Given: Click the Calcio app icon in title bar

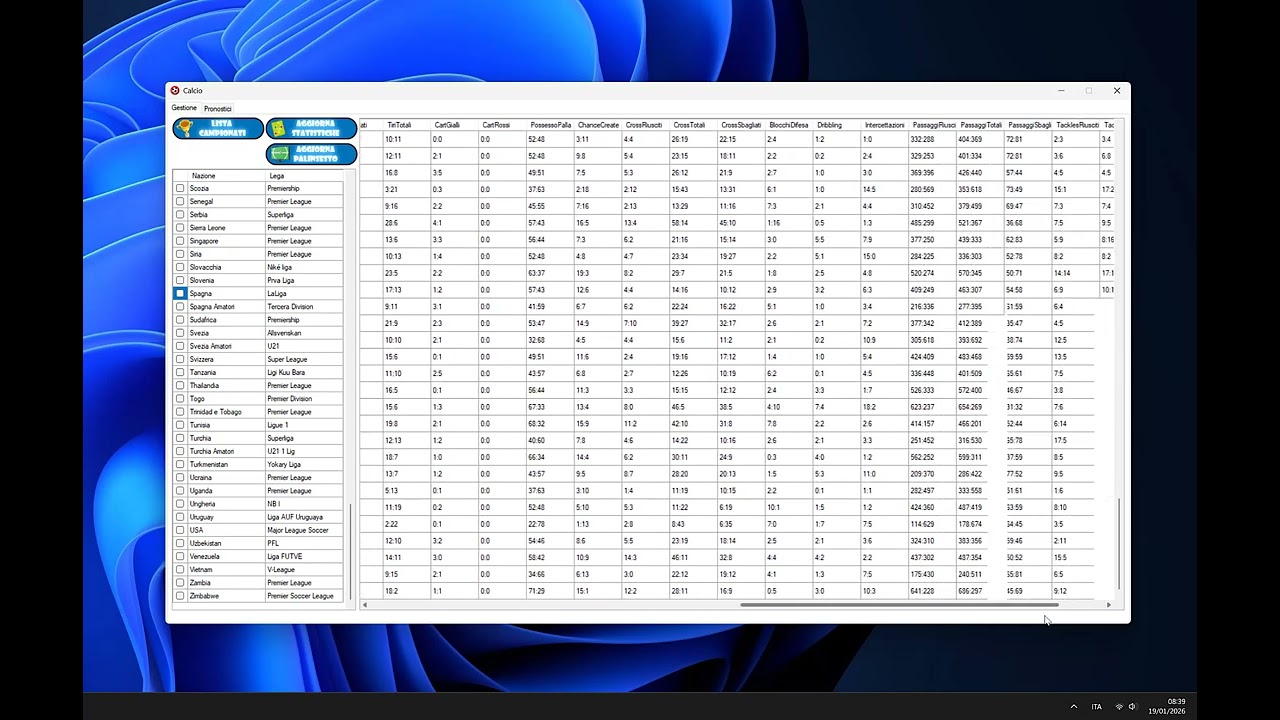Looking at the screenshot, I should pos(175,90).
